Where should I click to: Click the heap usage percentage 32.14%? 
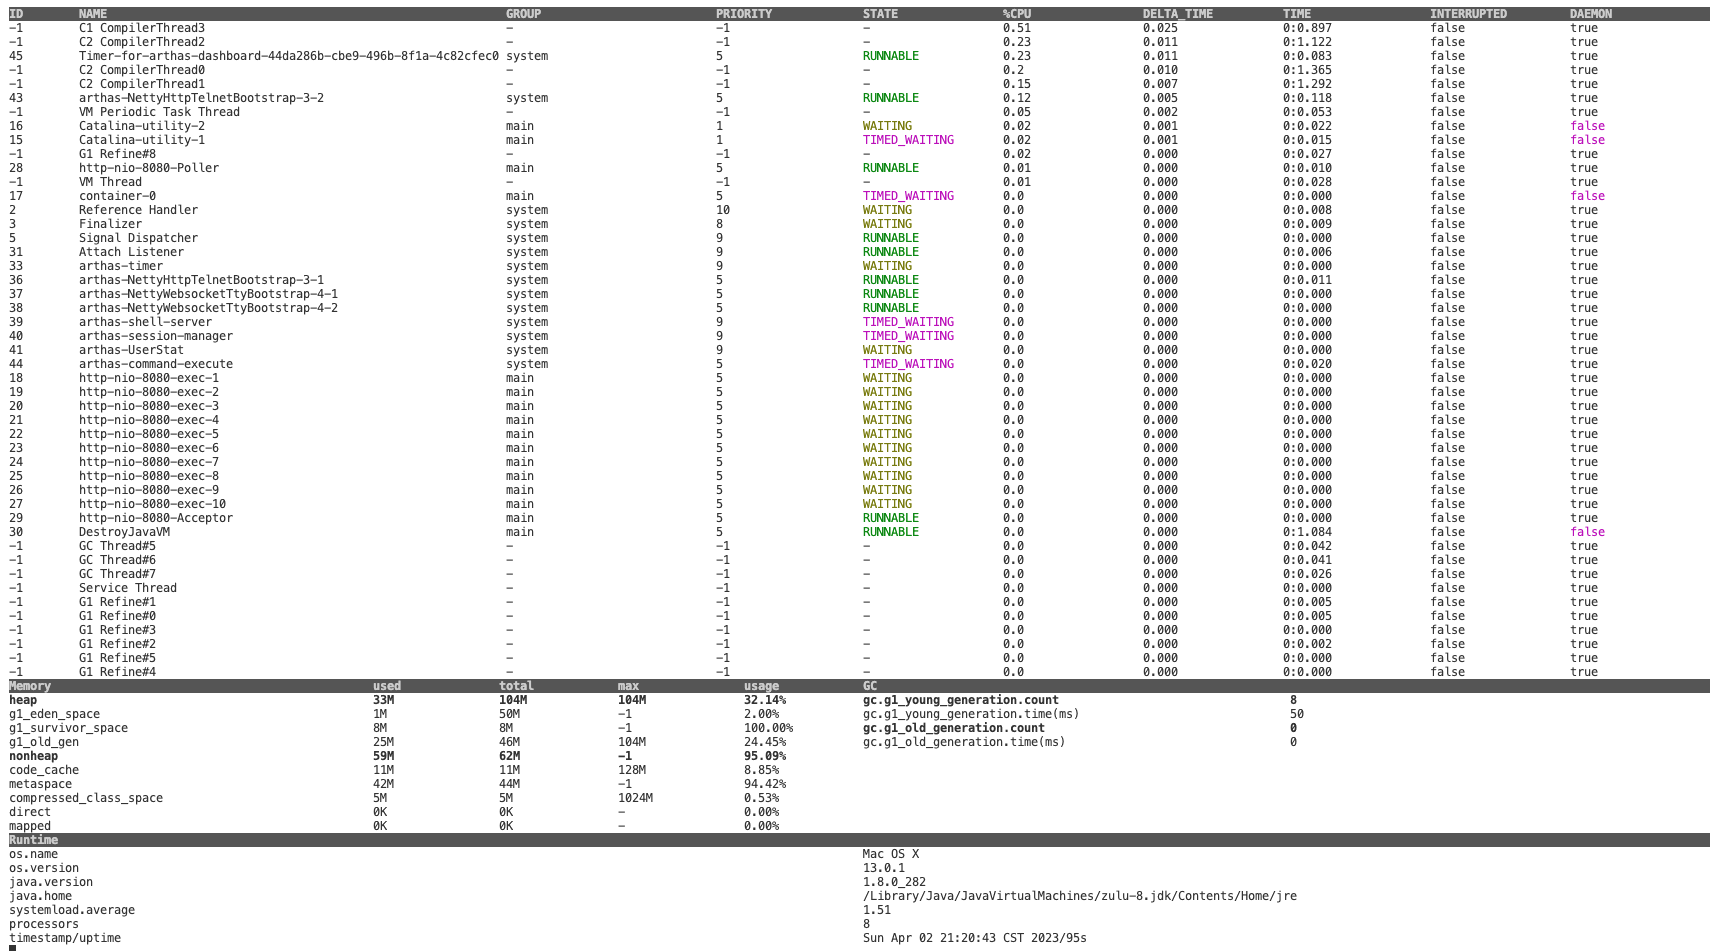coord(764,700)
